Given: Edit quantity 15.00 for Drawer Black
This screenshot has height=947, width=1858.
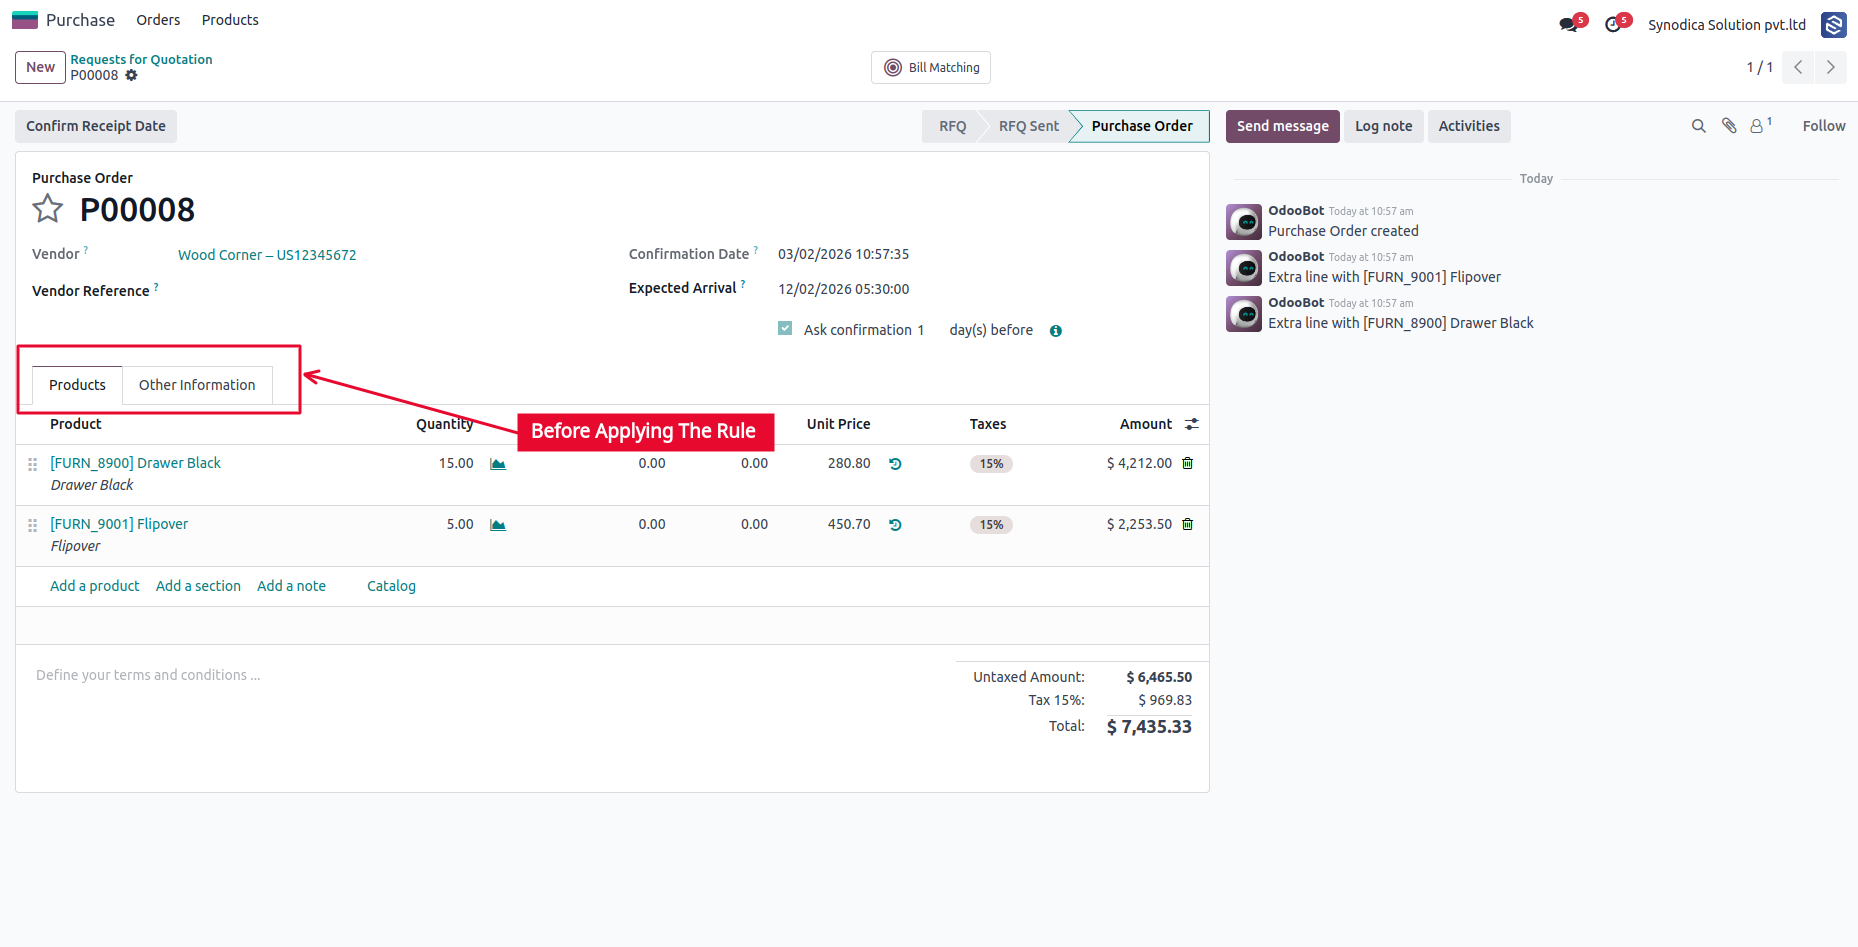Looking at the screenshot, I should coord(456,463).
